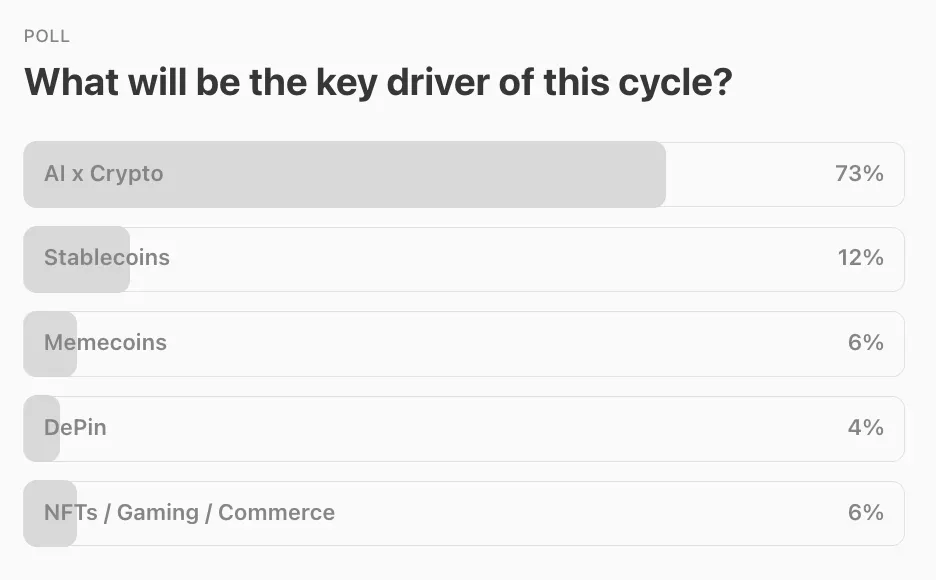Vote for the AI x Crypto option
Viewport: 936px width, 580px height.
click(464, 174)
